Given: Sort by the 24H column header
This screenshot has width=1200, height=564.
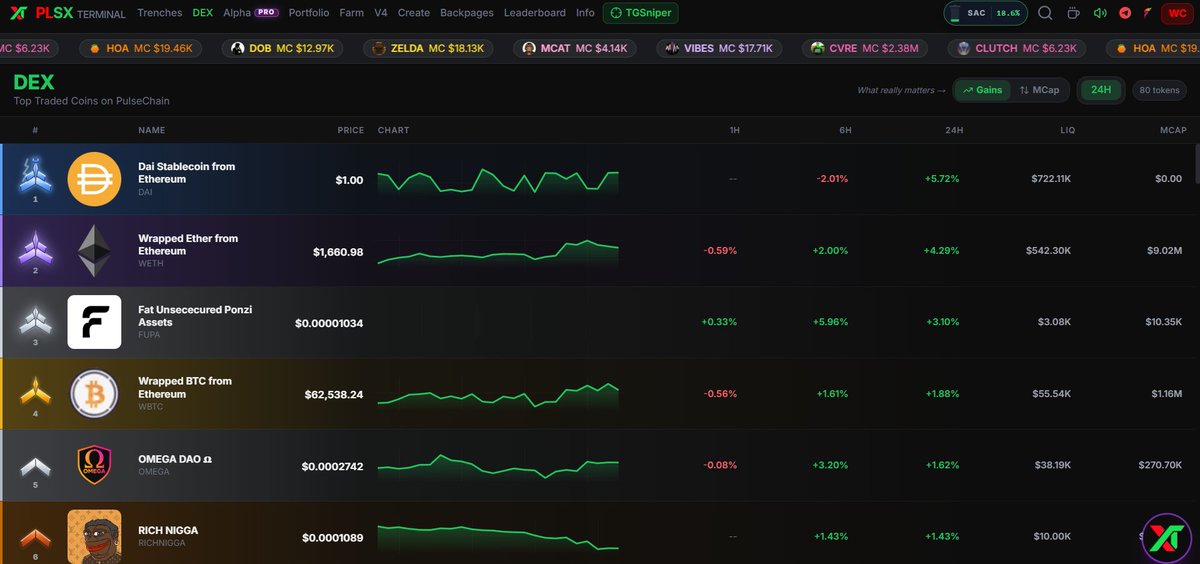Looking at the screenshot, I should (x=953, y=130).
